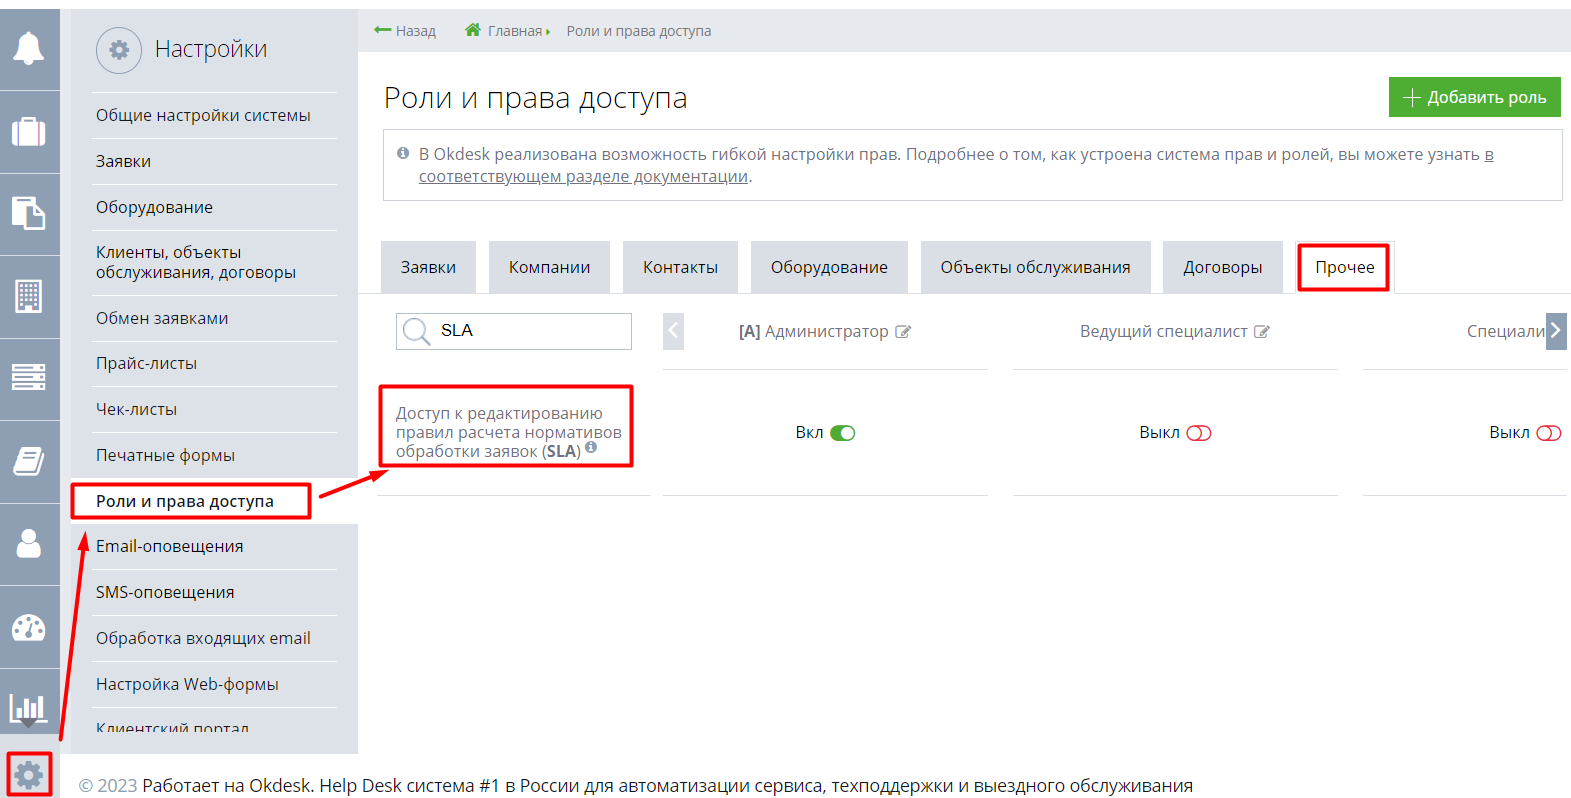Open Обмен заявками settings item
This screenshot has width=1571, height=798.
[162, 318]
